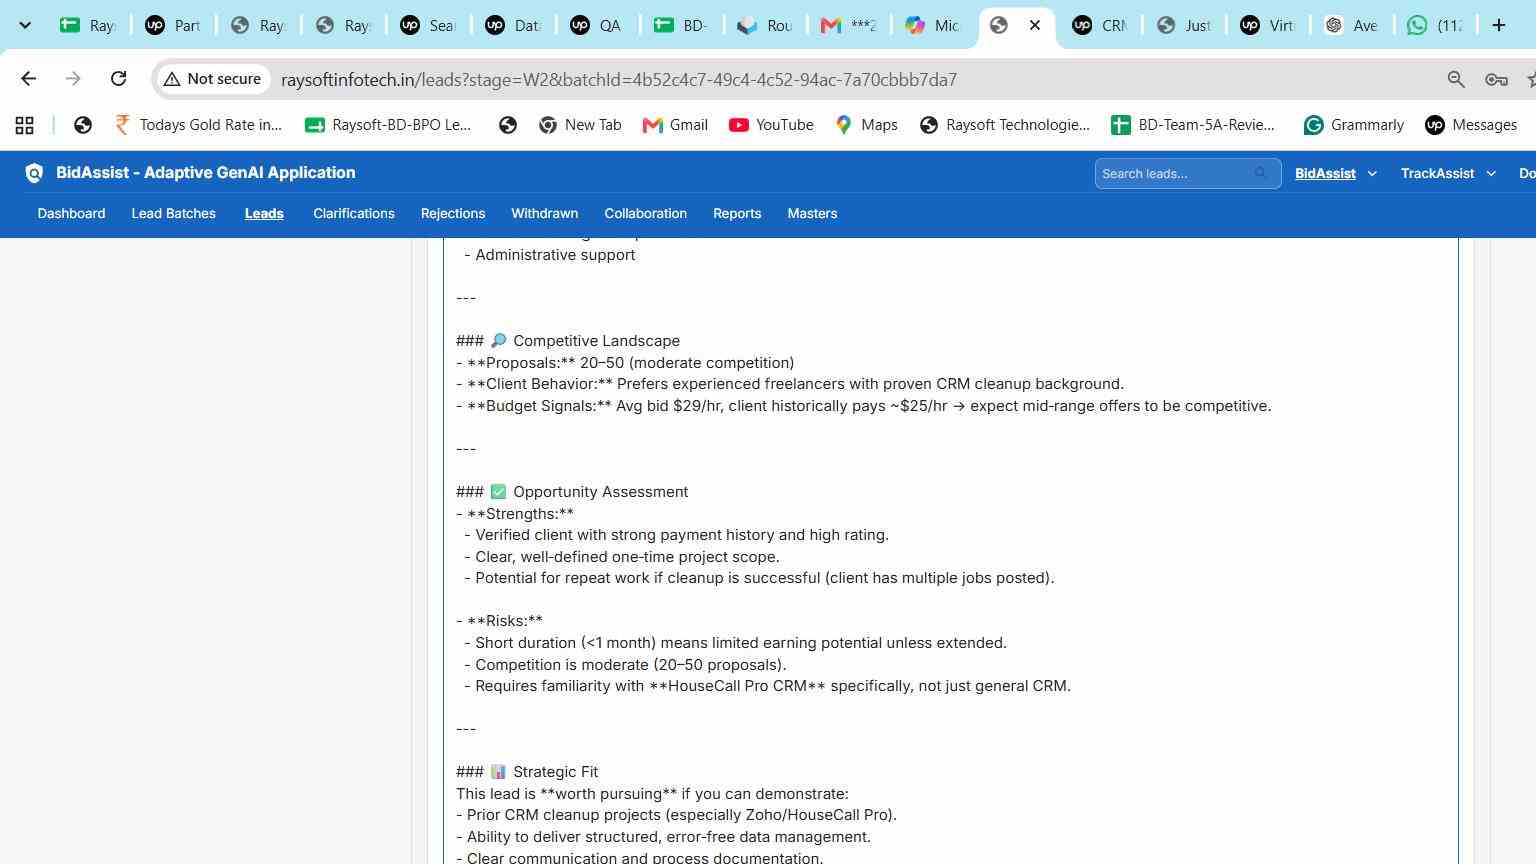Open the tab search chevron
The height and width of the screenshot is (864, 1536).
click(x=25, y=25)
